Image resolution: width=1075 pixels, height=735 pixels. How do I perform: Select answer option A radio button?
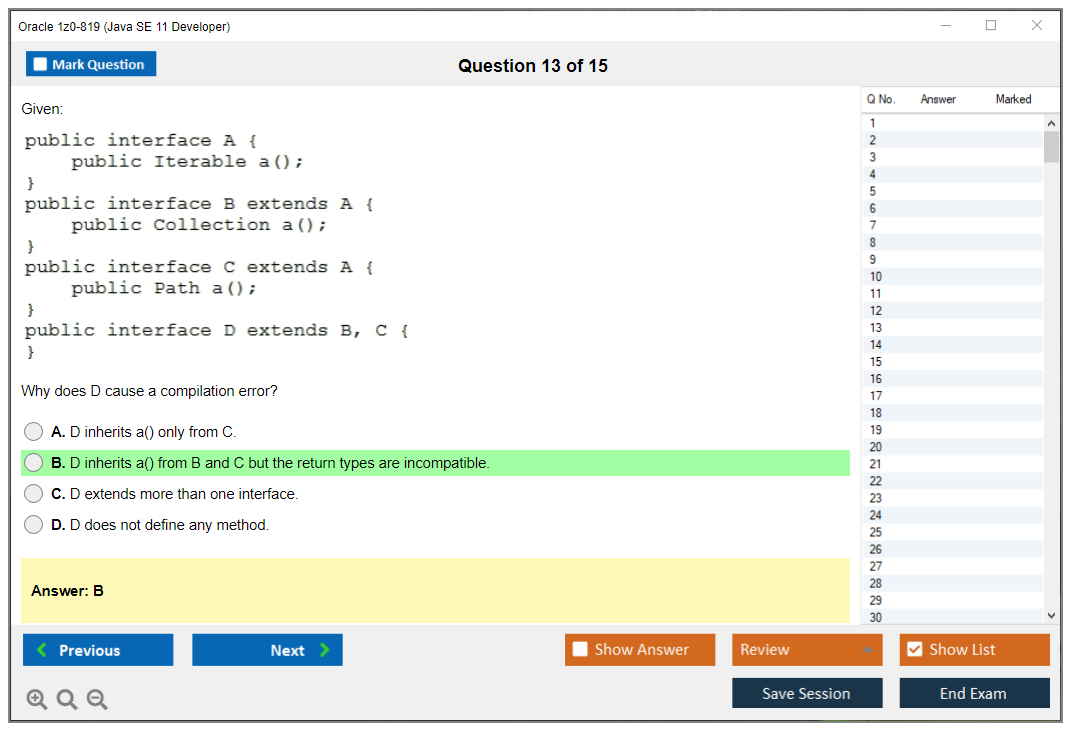[34, 432]
